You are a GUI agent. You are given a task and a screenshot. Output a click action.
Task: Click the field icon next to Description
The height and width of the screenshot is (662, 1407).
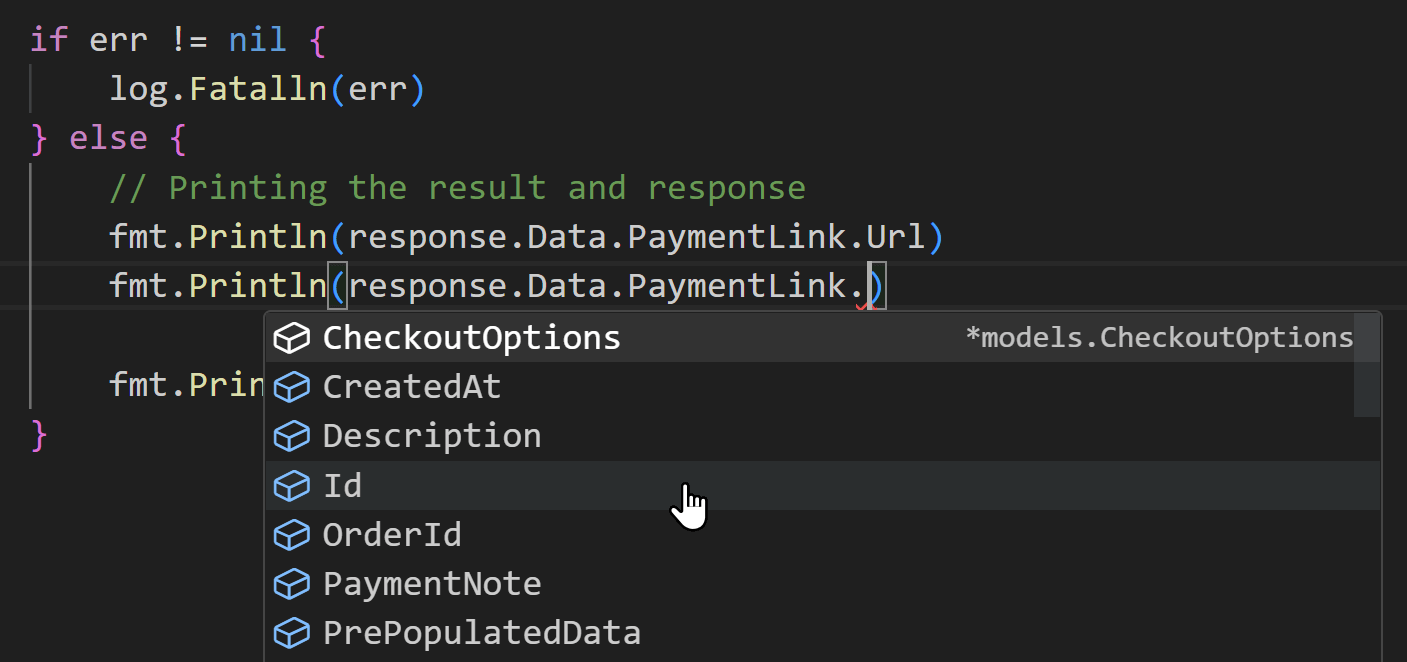pos(291,435)
